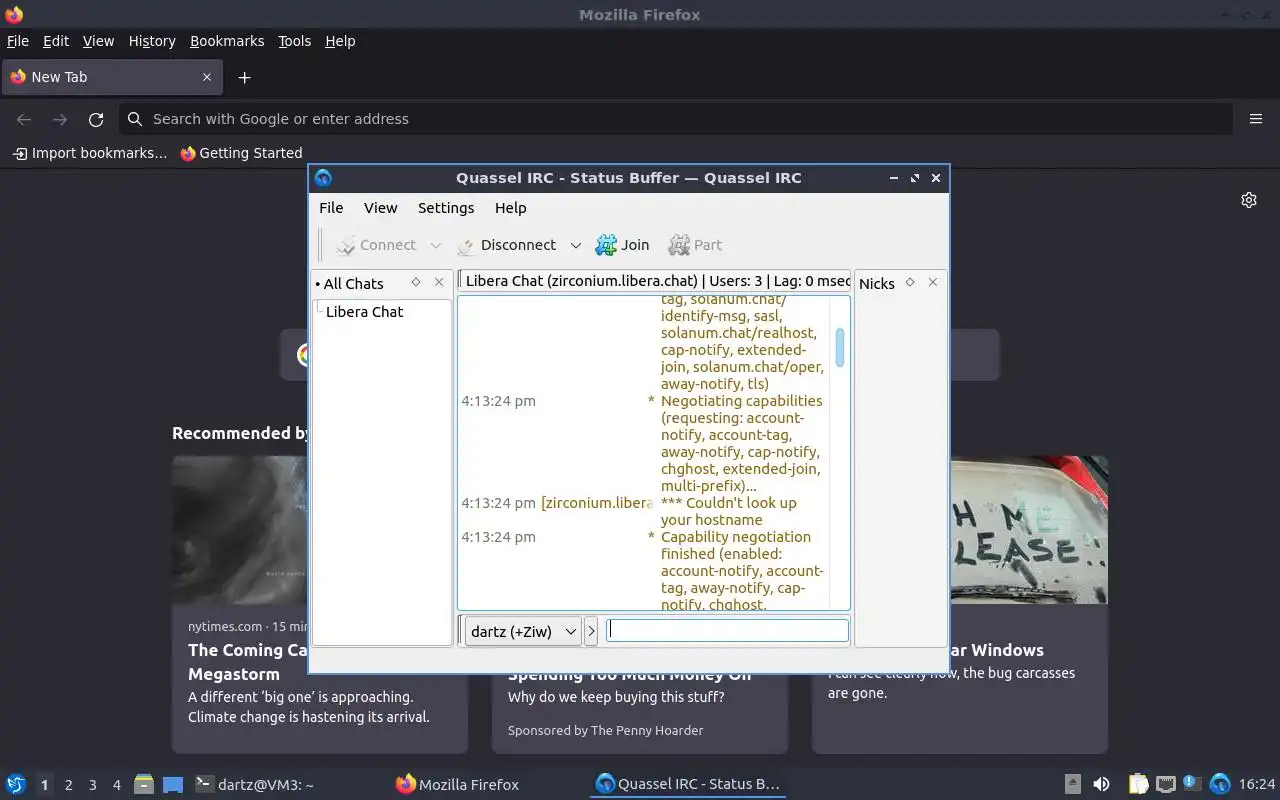Image resolution: width=1280 pixels, height=800 pixels.
Task: Click the Quassel title bar icon
Action: [323, 178]
